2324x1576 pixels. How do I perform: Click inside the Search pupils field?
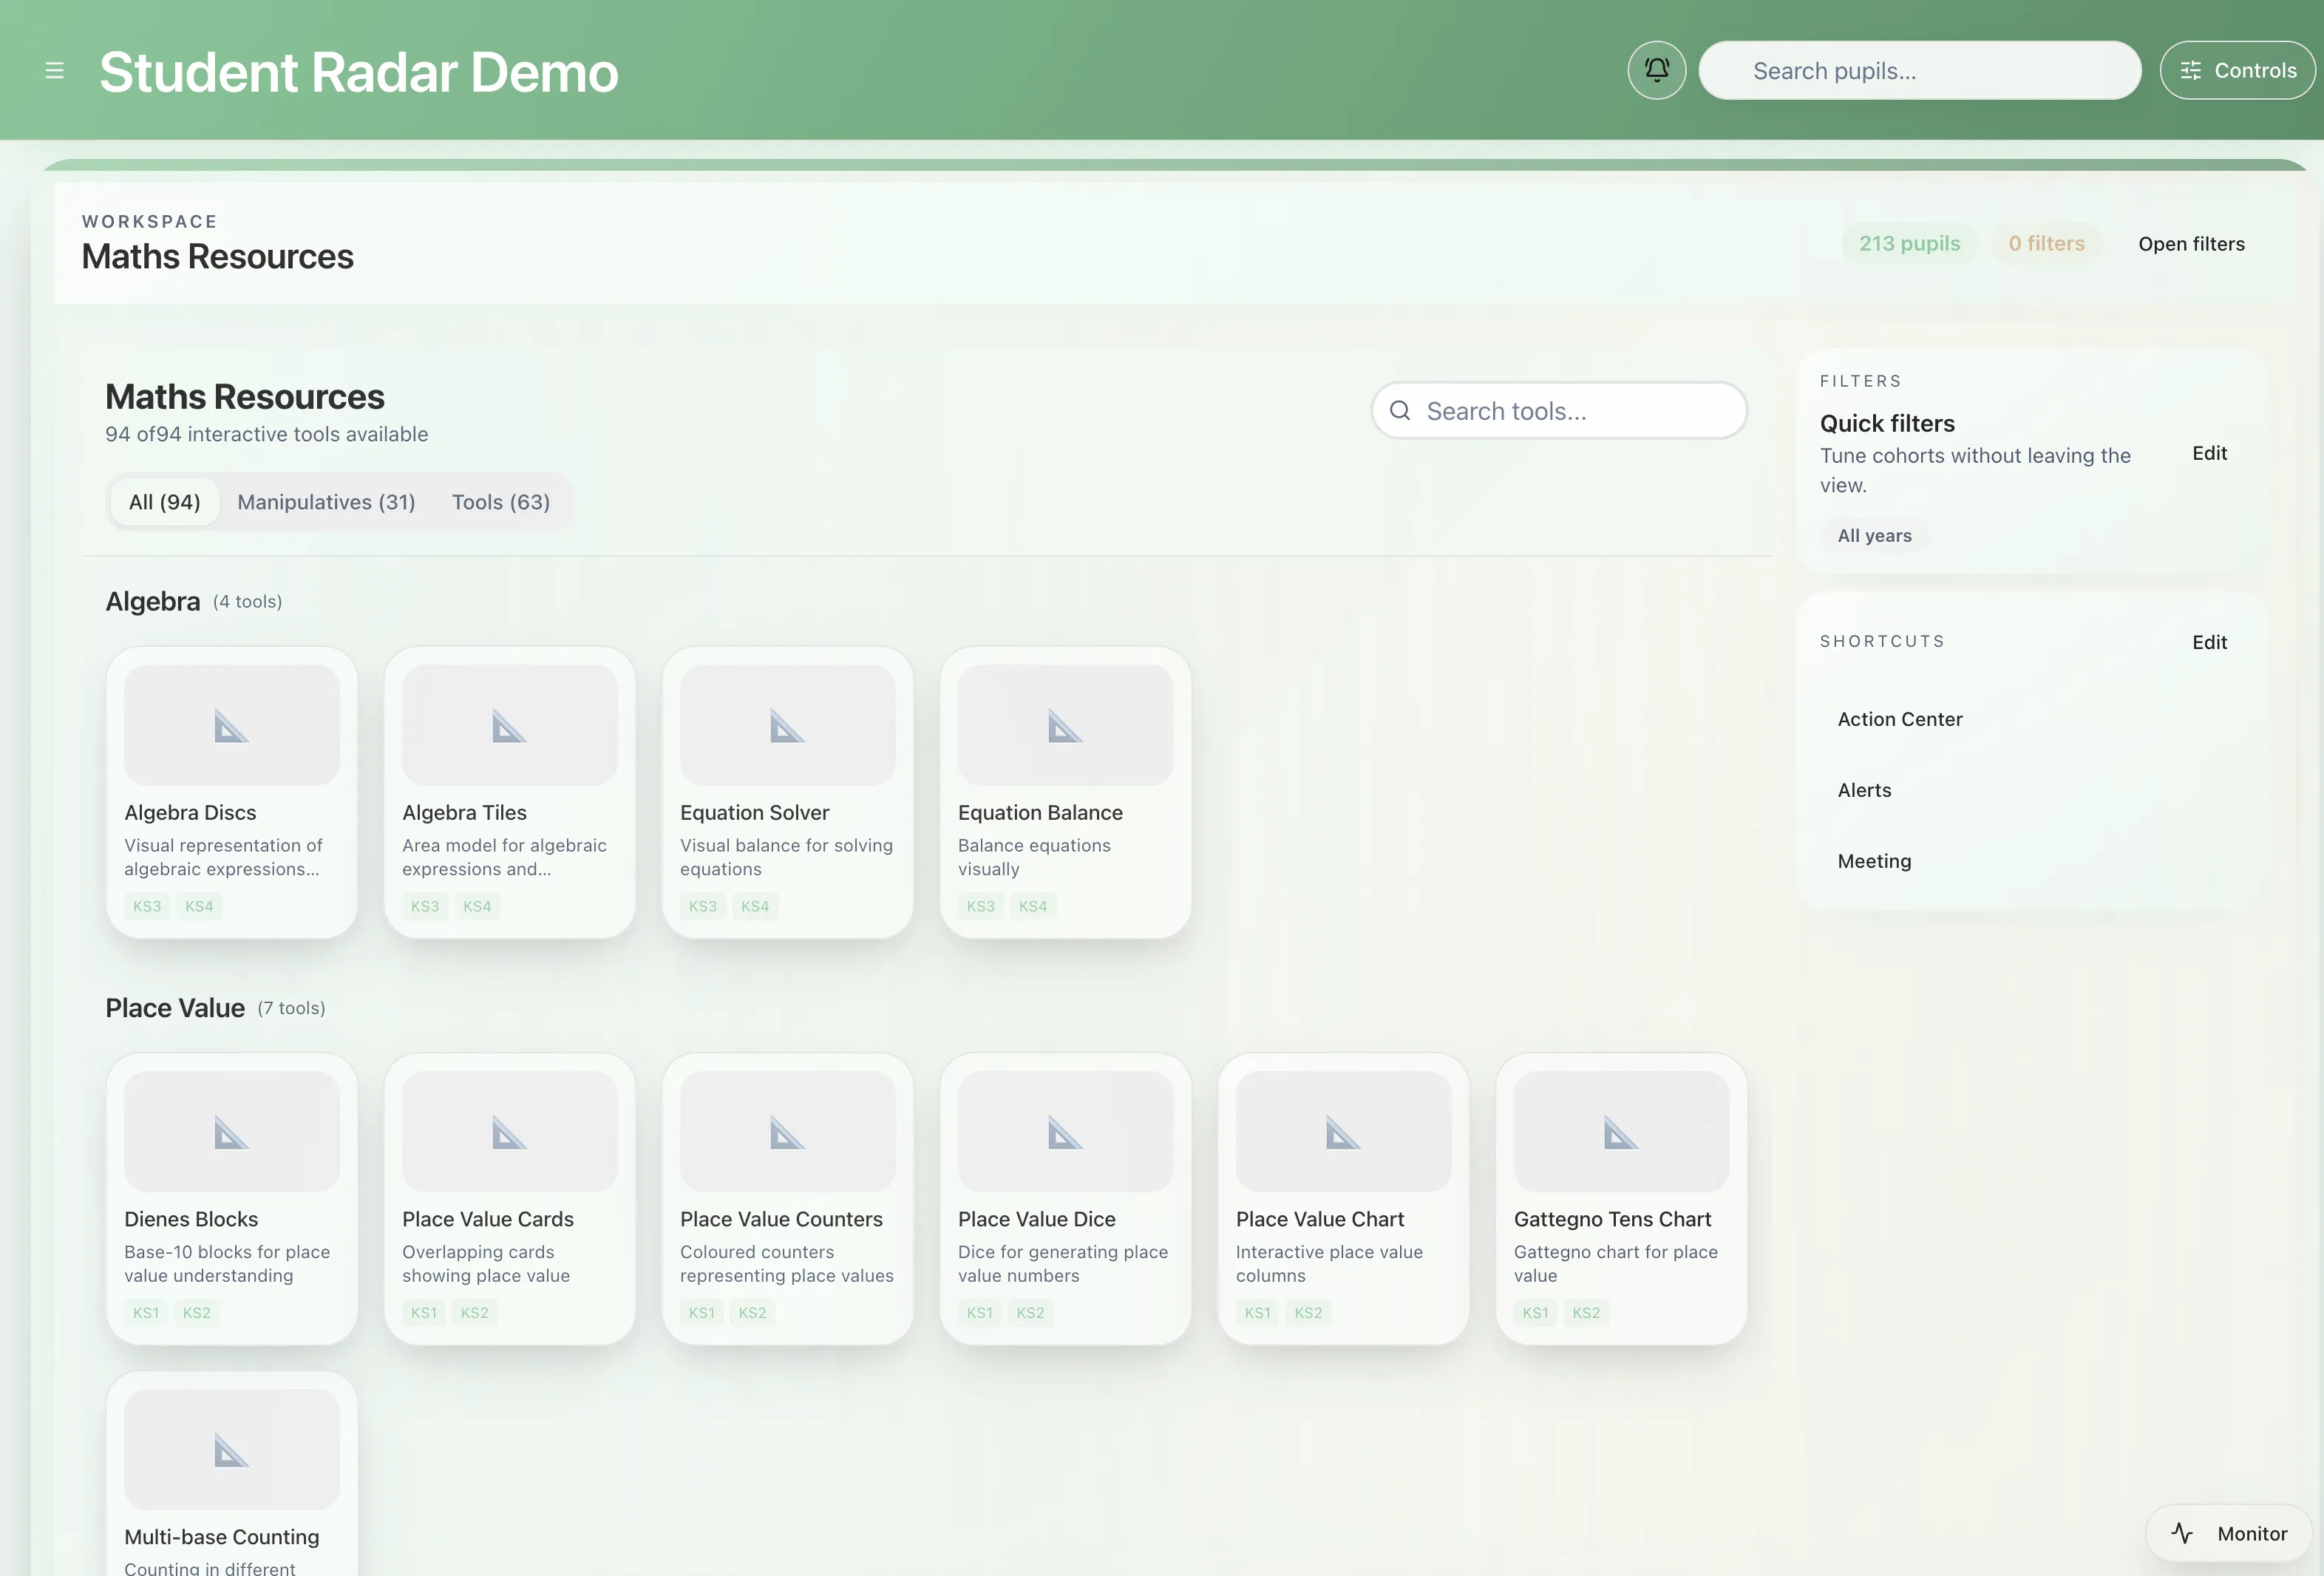click(1920, 70)
